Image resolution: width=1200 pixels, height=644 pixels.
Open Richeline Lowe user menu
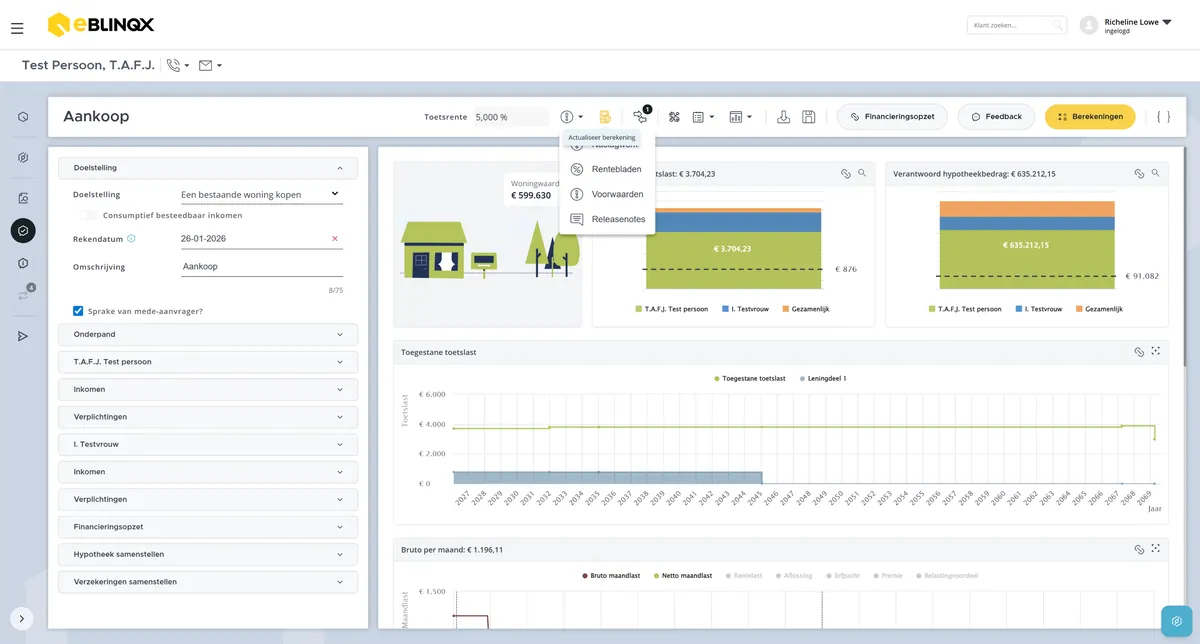(x=1126, y=25)
